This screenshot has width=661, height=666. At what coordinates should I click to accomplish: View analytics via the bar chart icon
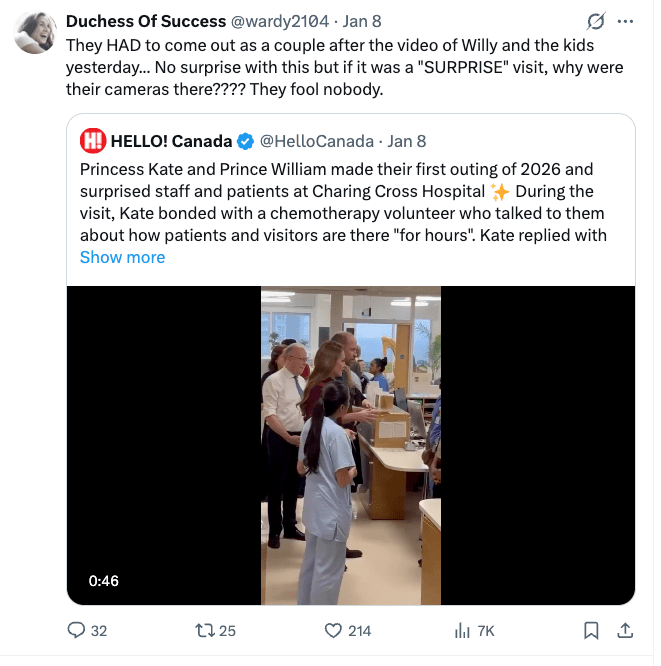point(462,630)
